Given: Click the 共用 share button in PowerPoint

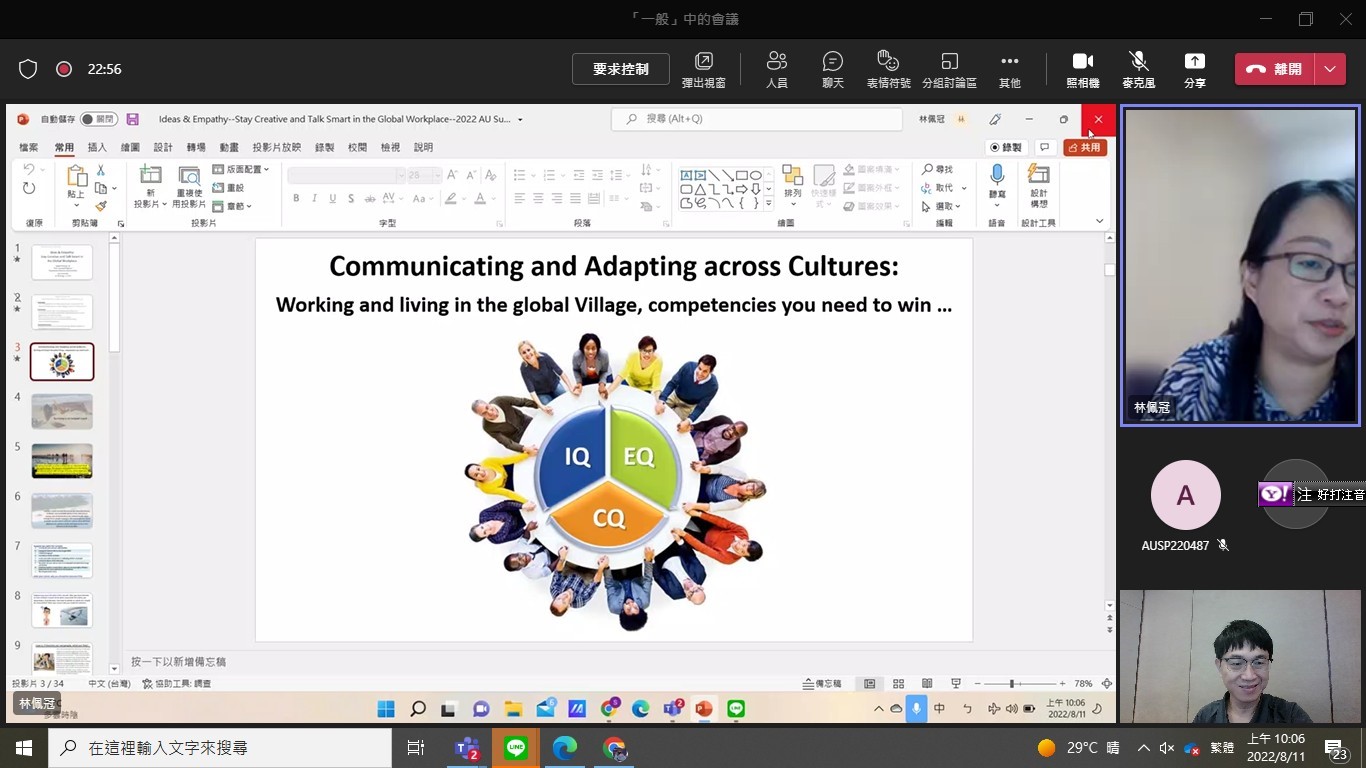Looking at the screenshot, I should 1085,147.
